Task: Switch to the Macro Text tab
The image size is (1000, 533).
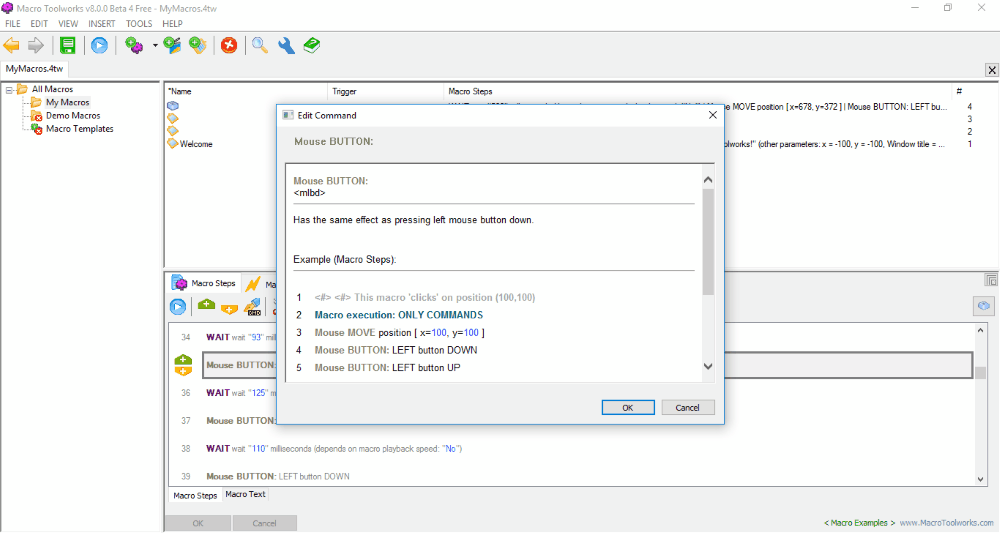Action: (245, 494)
